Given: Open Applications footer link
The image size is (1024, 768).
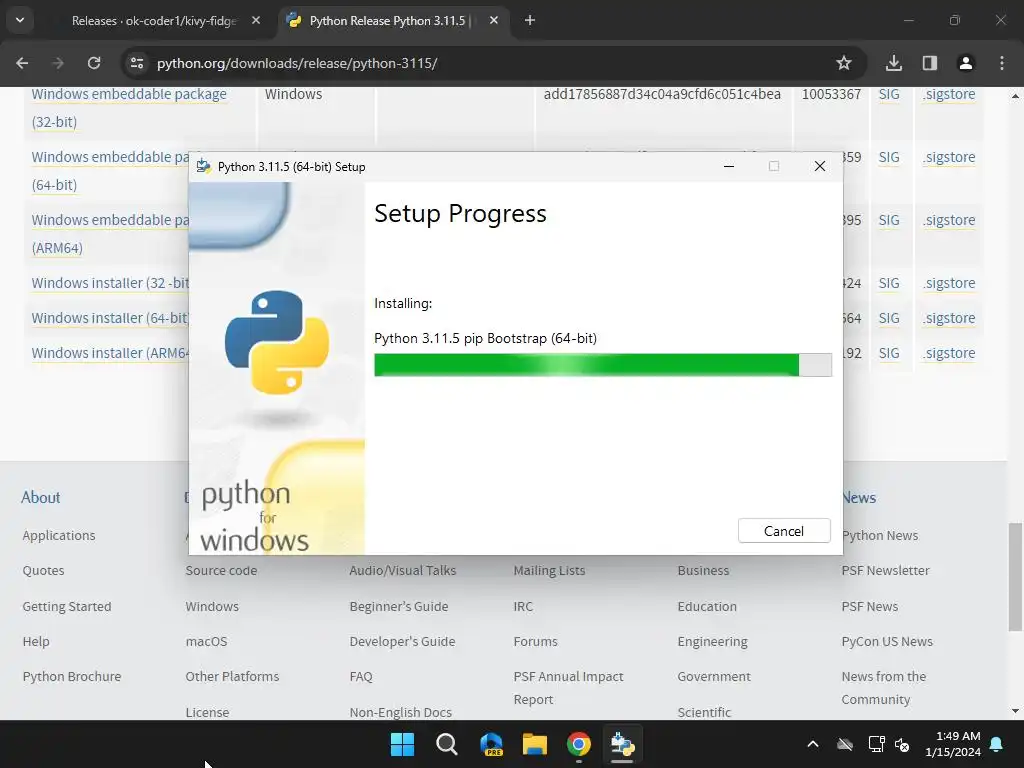Looking at the screenshot, I should tap(59, 536).
